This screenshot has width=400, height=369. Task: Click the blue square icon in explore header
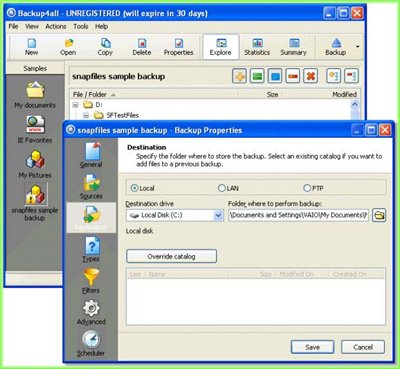275,76
